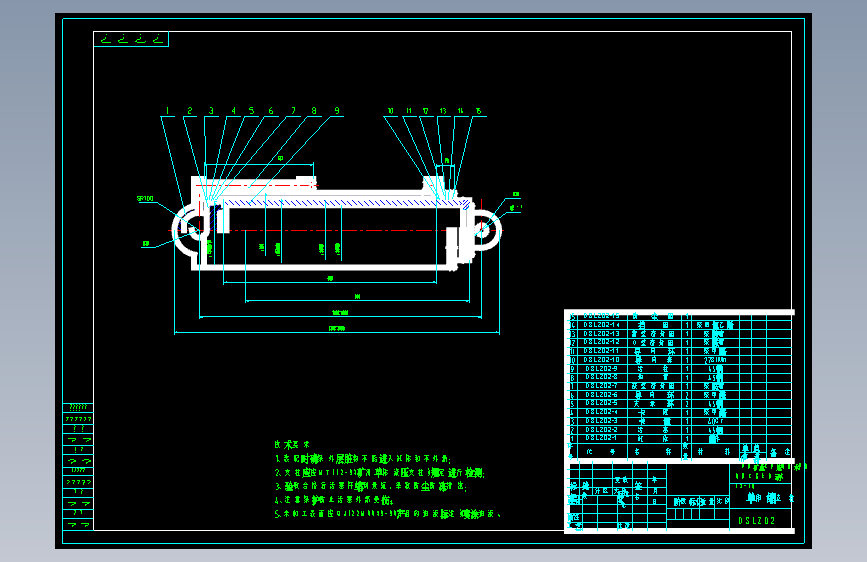This screenshot has height=562, width=867.
Task: Click part balloon number 10
Action: (x=390, y=111)
